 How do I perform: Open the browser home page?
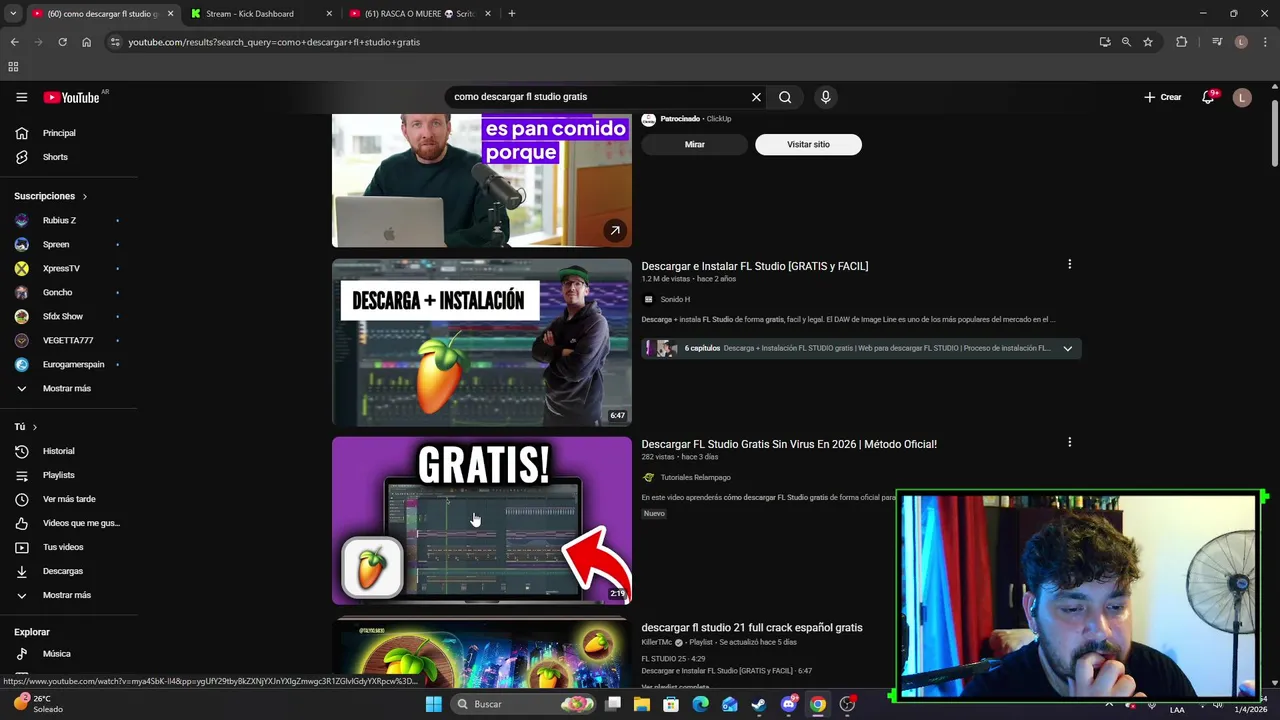86,42
